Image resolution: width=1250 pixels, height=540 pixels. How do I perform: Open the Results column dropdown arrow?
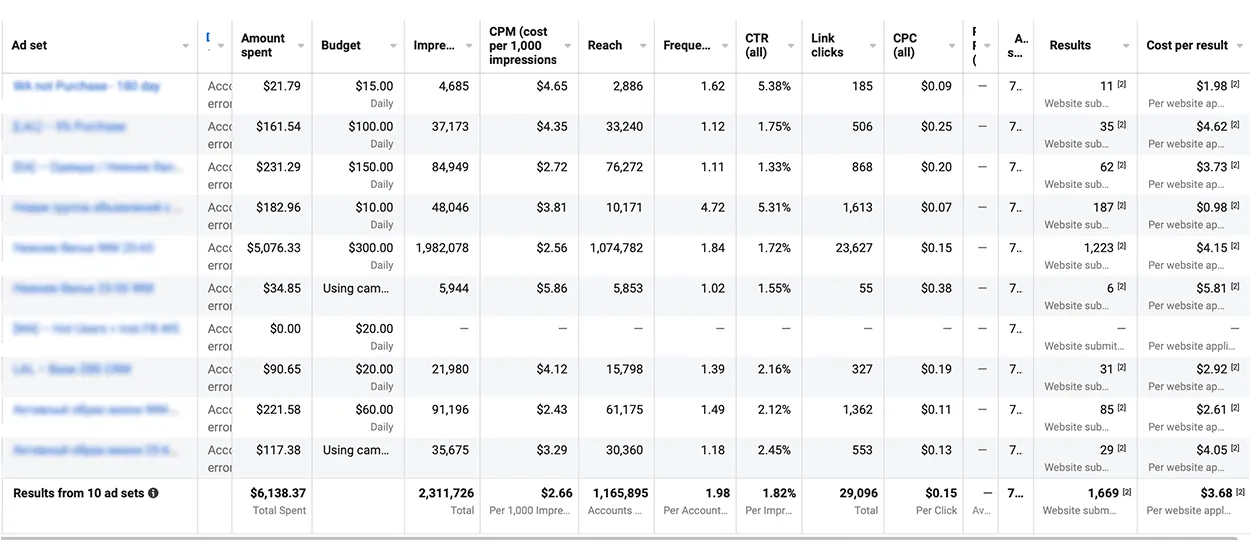point(1126,46)
